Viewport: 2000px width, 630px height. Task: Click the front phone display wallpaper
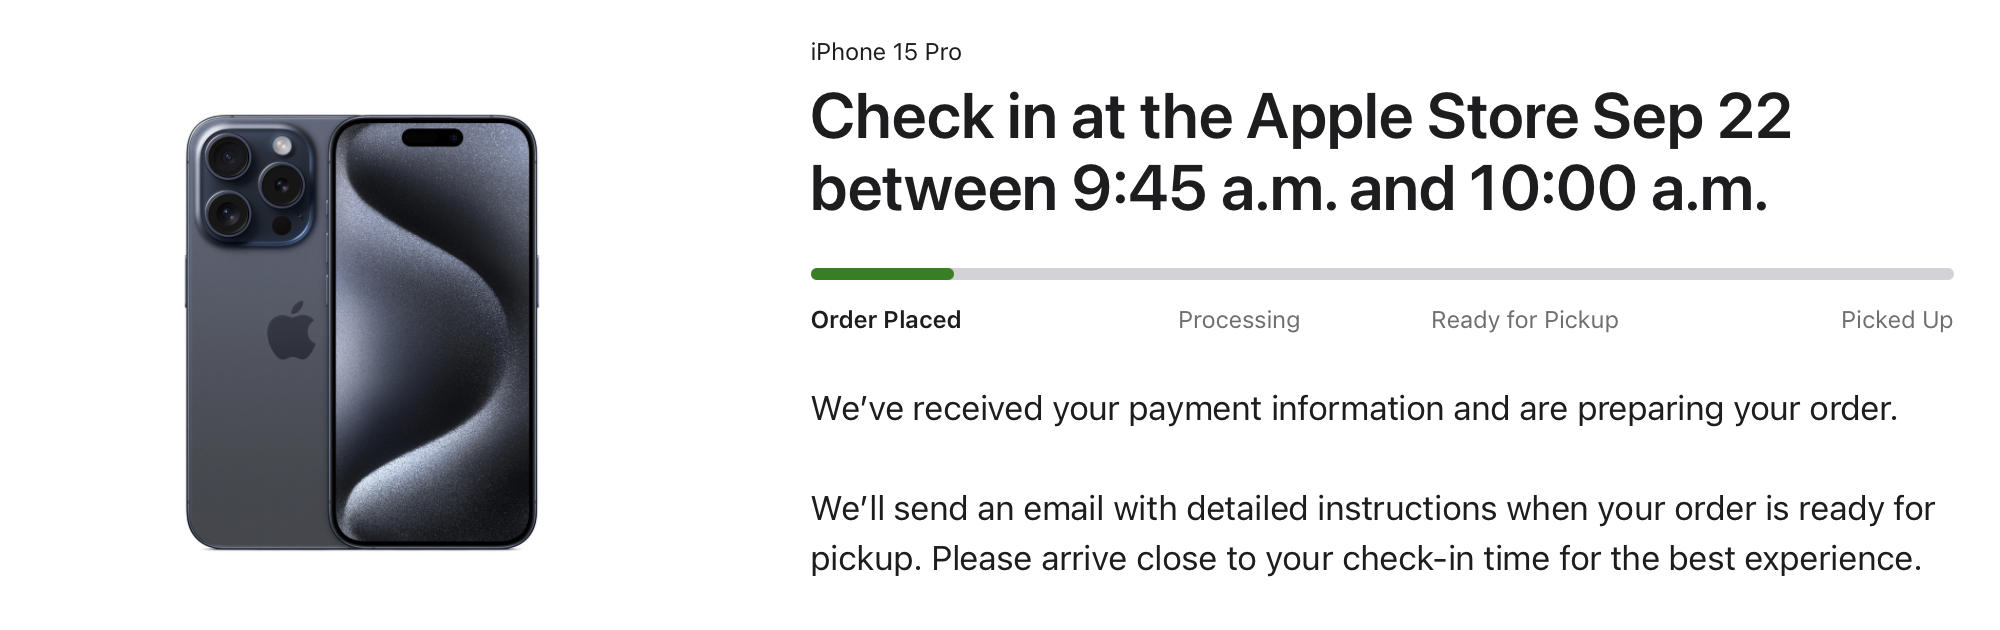point(431,332)
